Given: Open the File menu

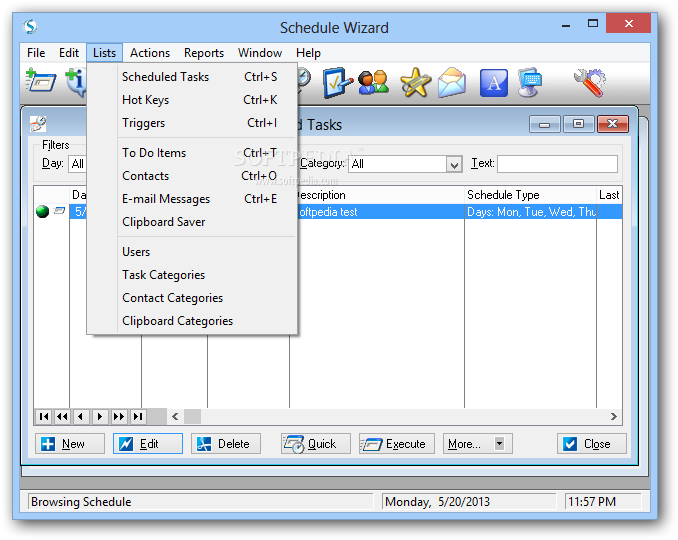Looking at the screenshot, I should pos(36,53).
